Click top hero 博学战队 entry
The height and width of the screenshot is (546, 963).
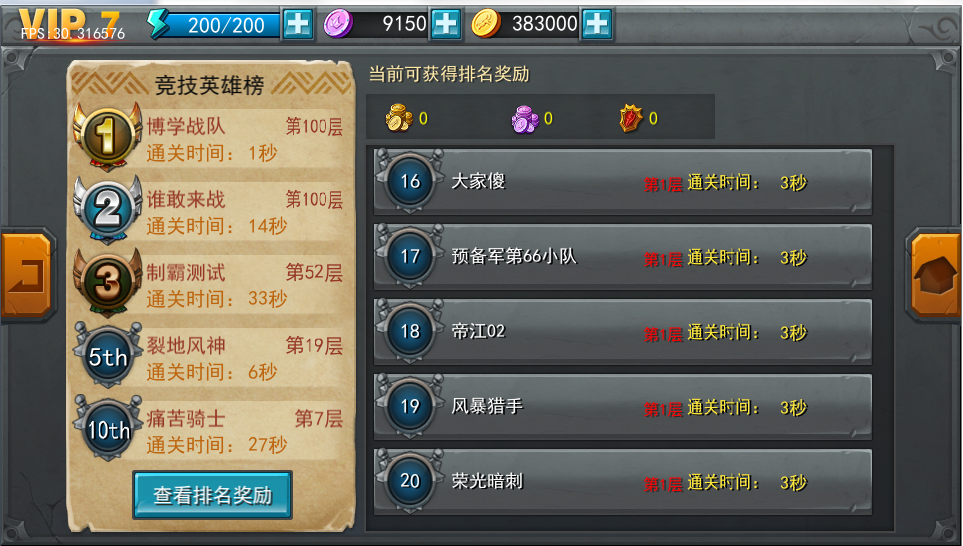point(212,138)
